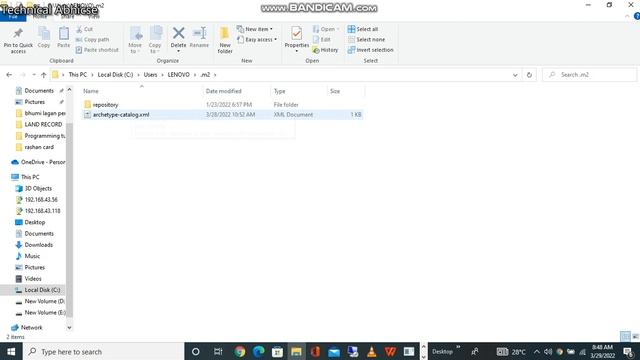640x360 pixels.
Task: Expand the address bar history dropdown
Action: click(x=515, y=75)
